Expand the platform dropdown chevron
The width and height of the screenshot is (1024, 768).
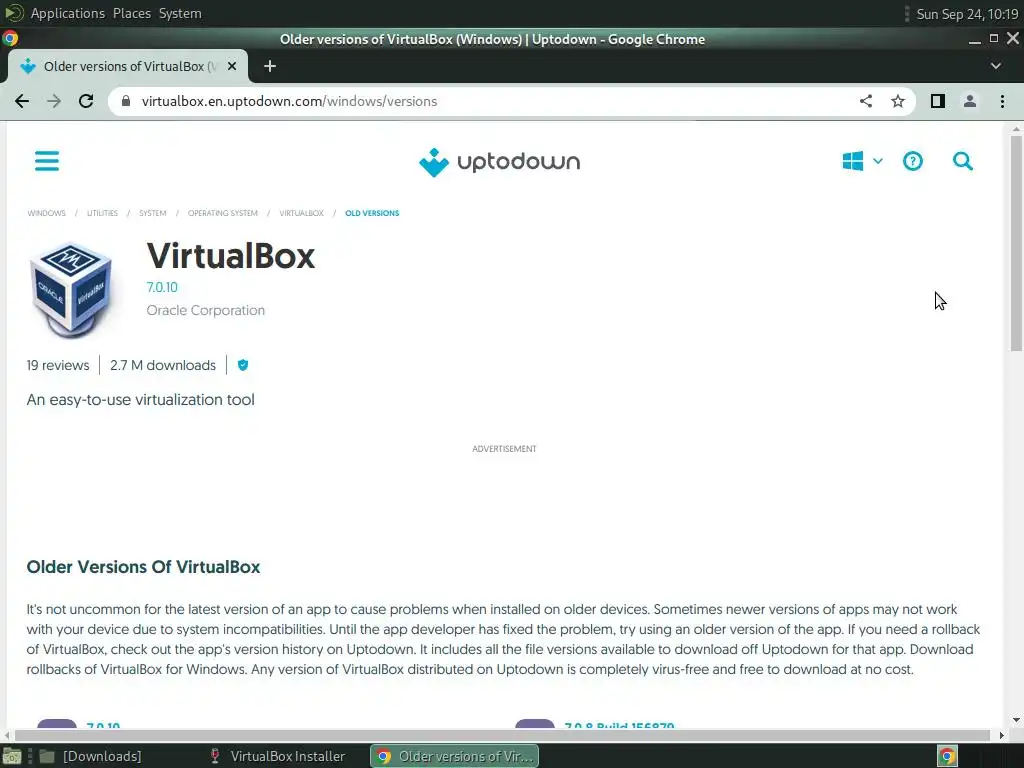pos(878,161)
